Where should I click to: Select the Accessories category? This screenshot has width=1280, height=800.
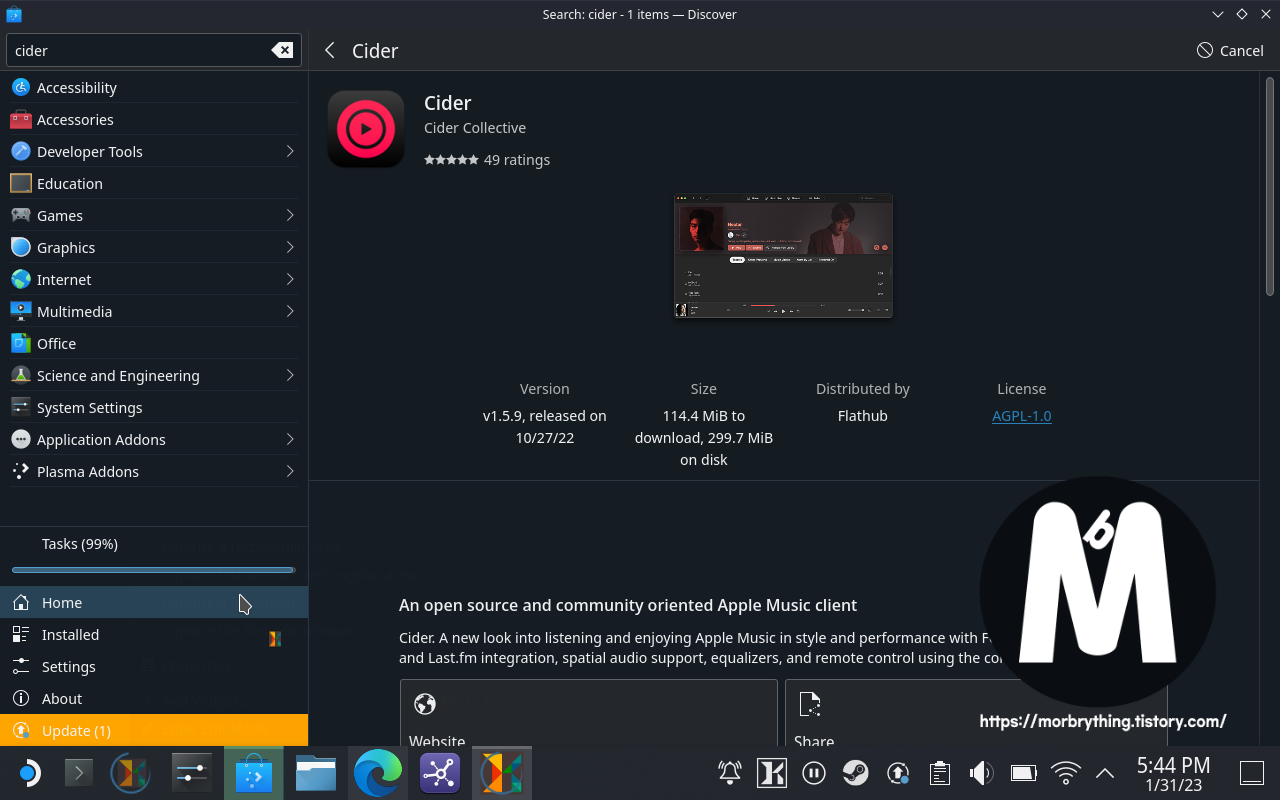(154, 120)
